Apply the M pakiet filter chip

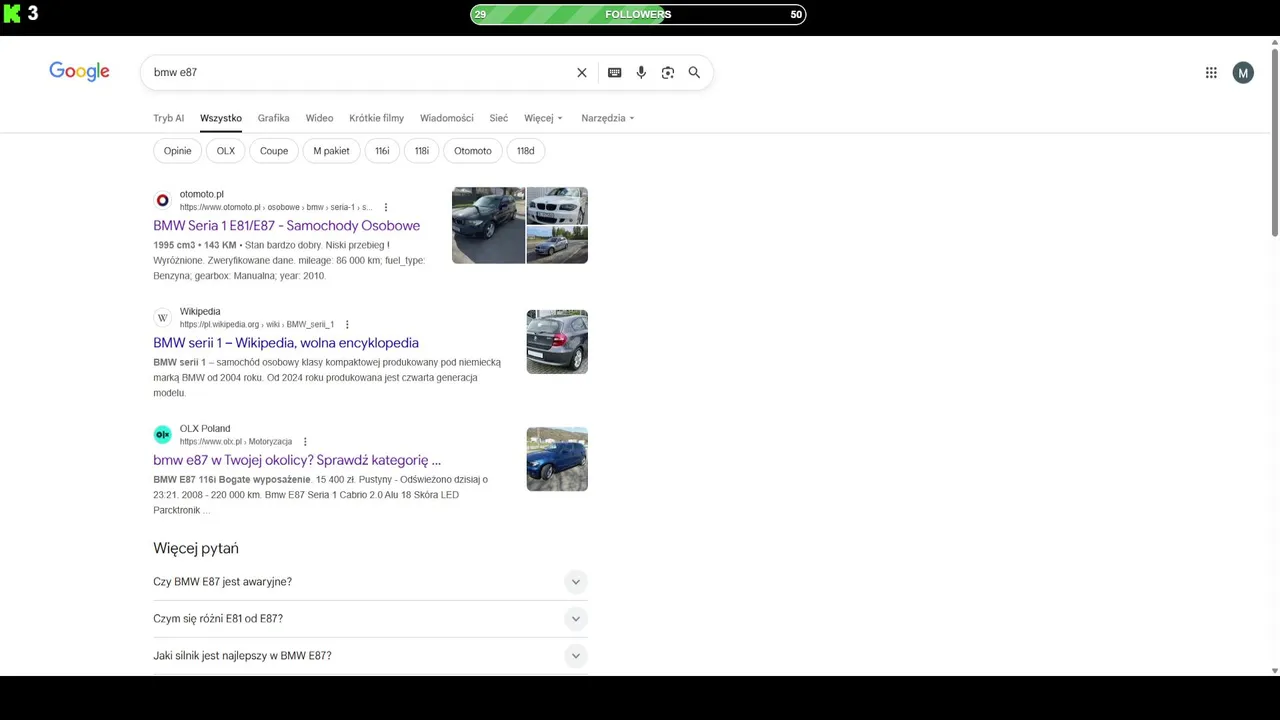(x=331, y=151)
